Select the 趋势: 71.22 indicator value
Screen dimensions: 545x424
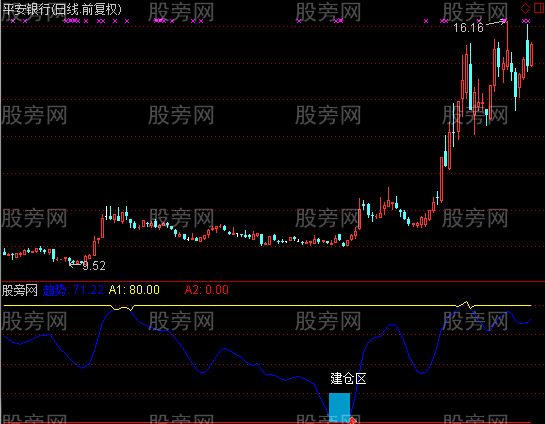coord(73,290)
